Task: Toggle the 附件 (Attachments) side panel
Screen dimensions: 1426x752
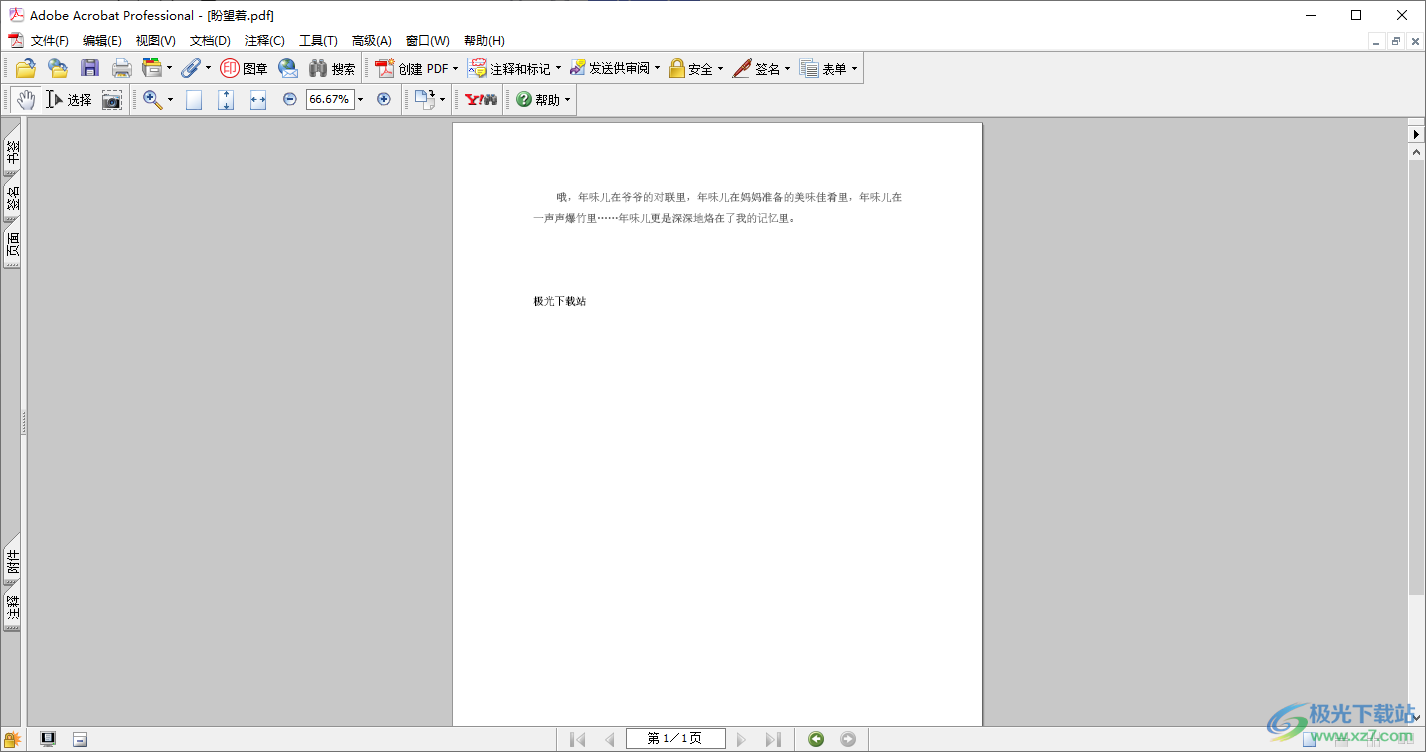Action: click(x=12, y=566)
